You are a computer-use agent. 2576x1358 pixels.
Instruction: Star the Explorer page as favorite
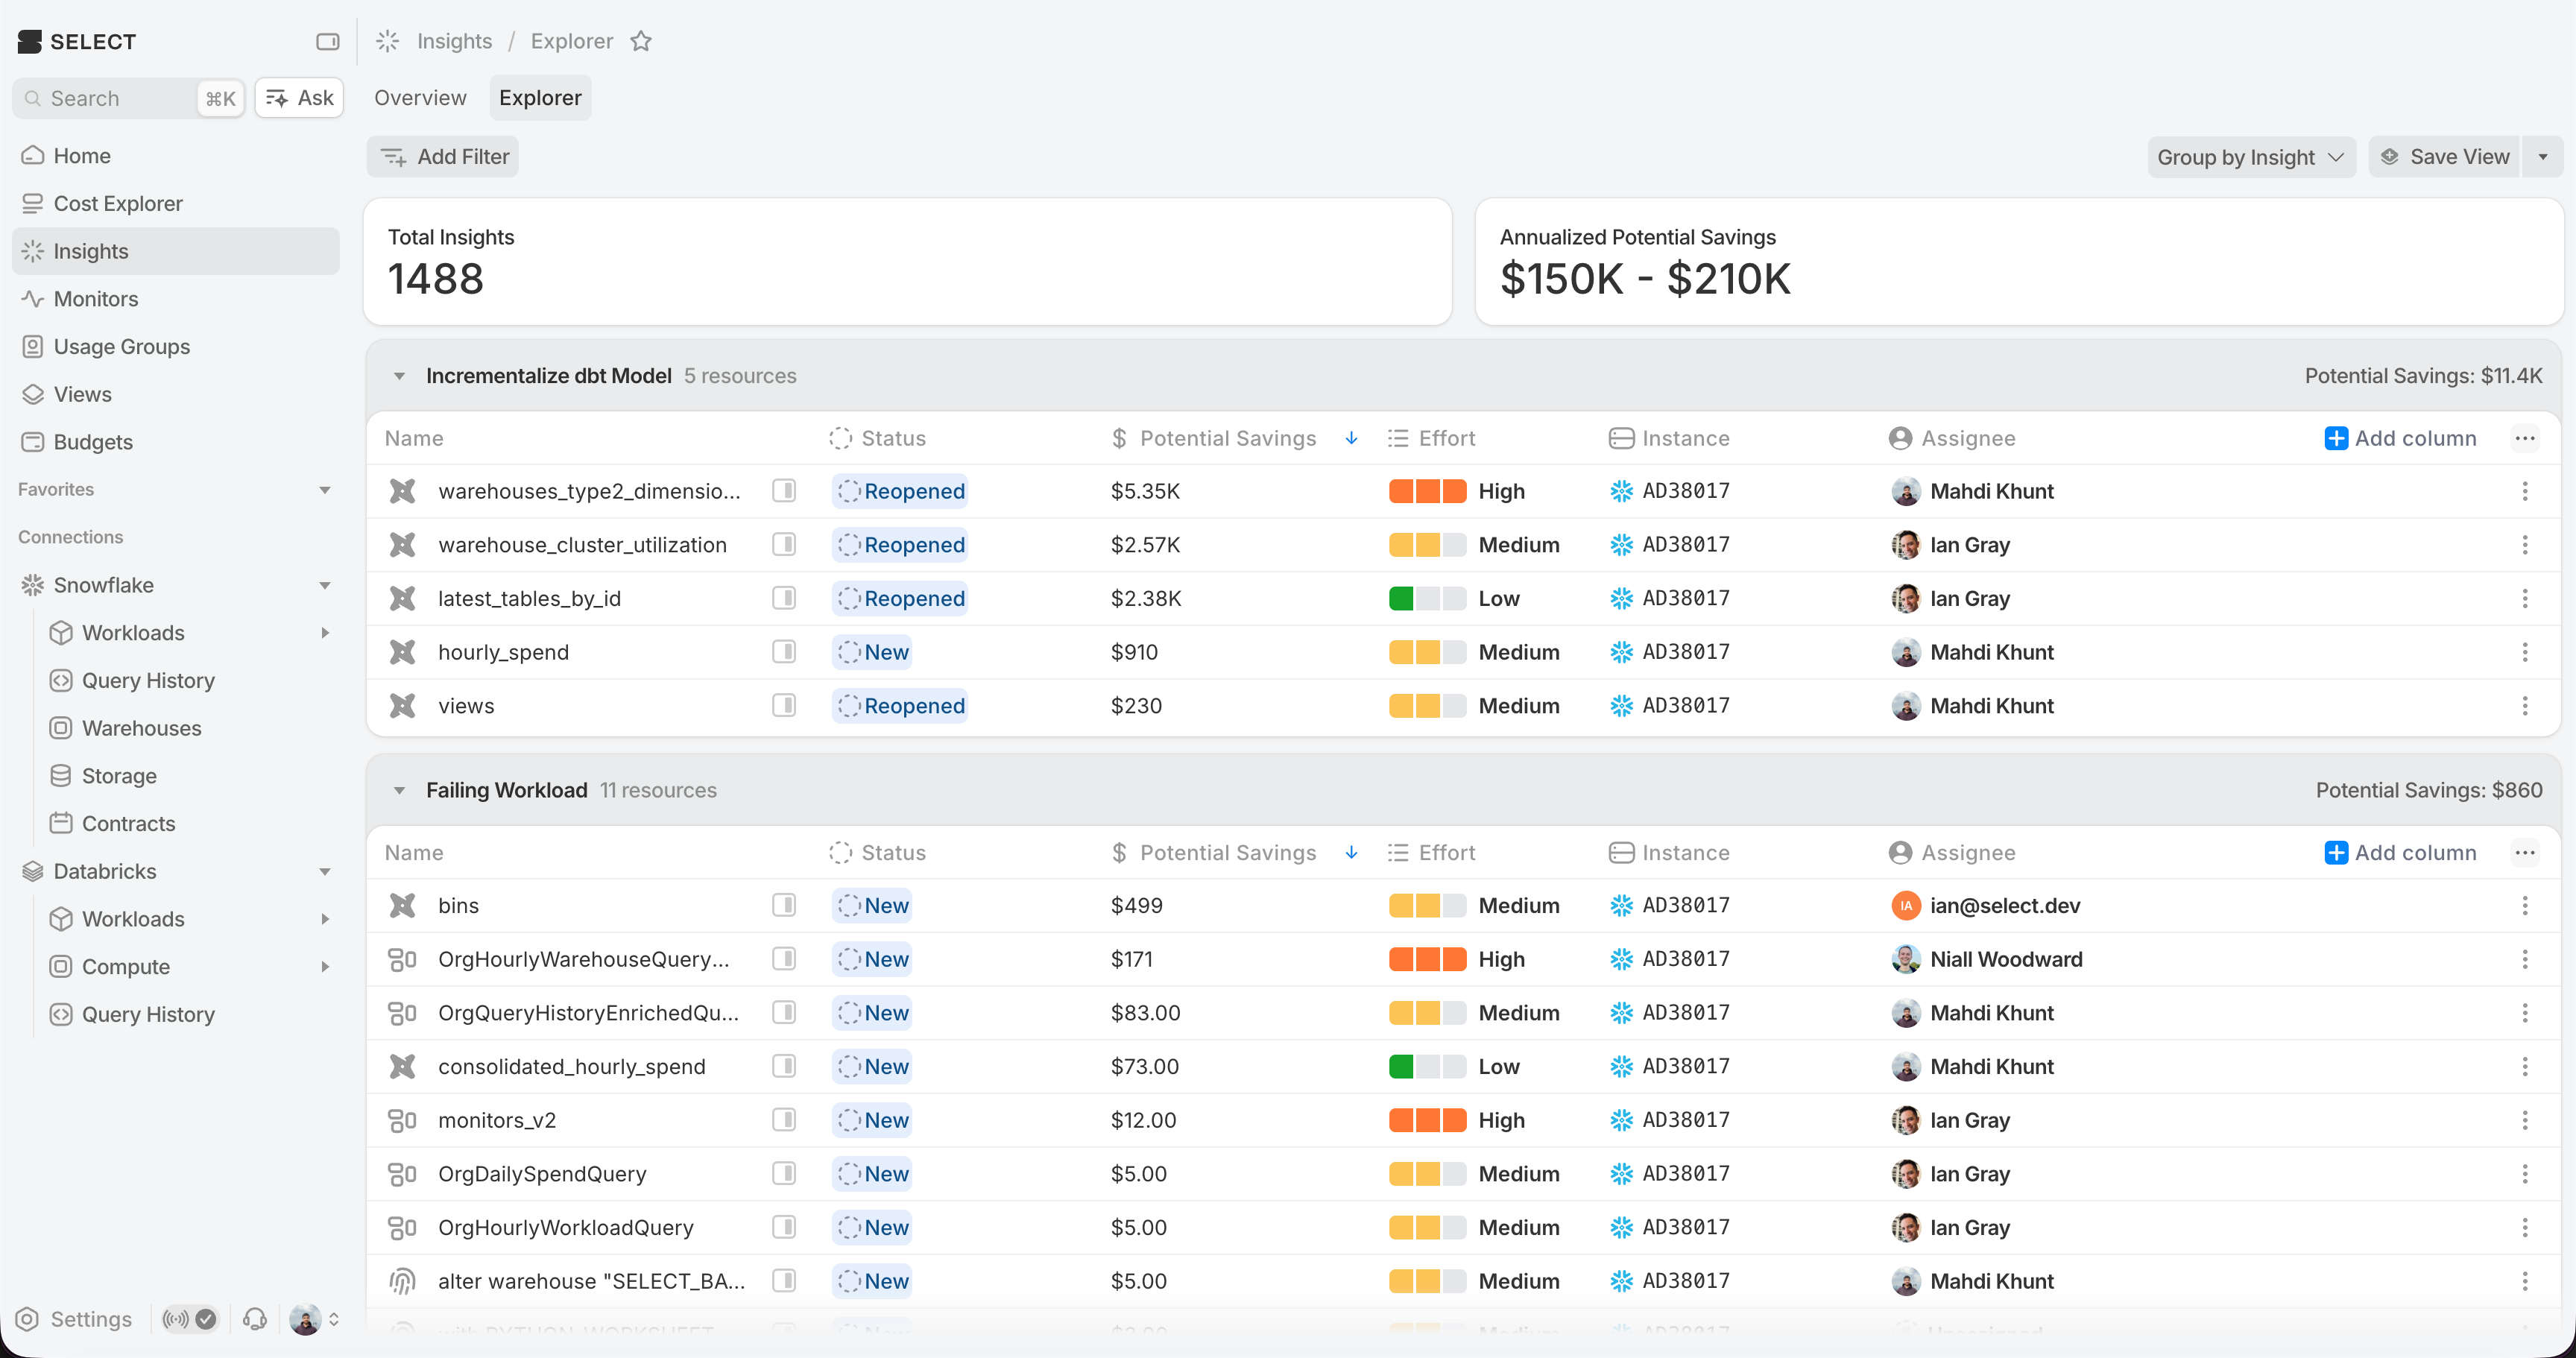[x=641, y=41]
